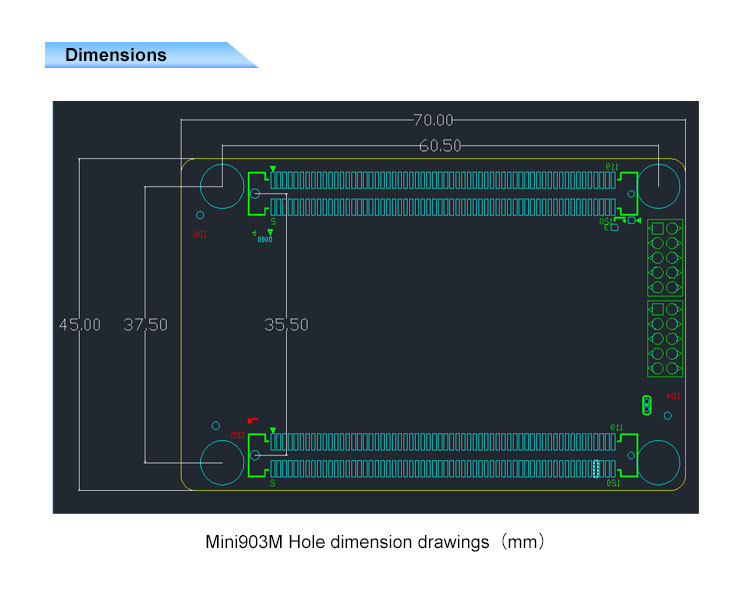Click the small circle above ID6 label

tap(200, 215)
